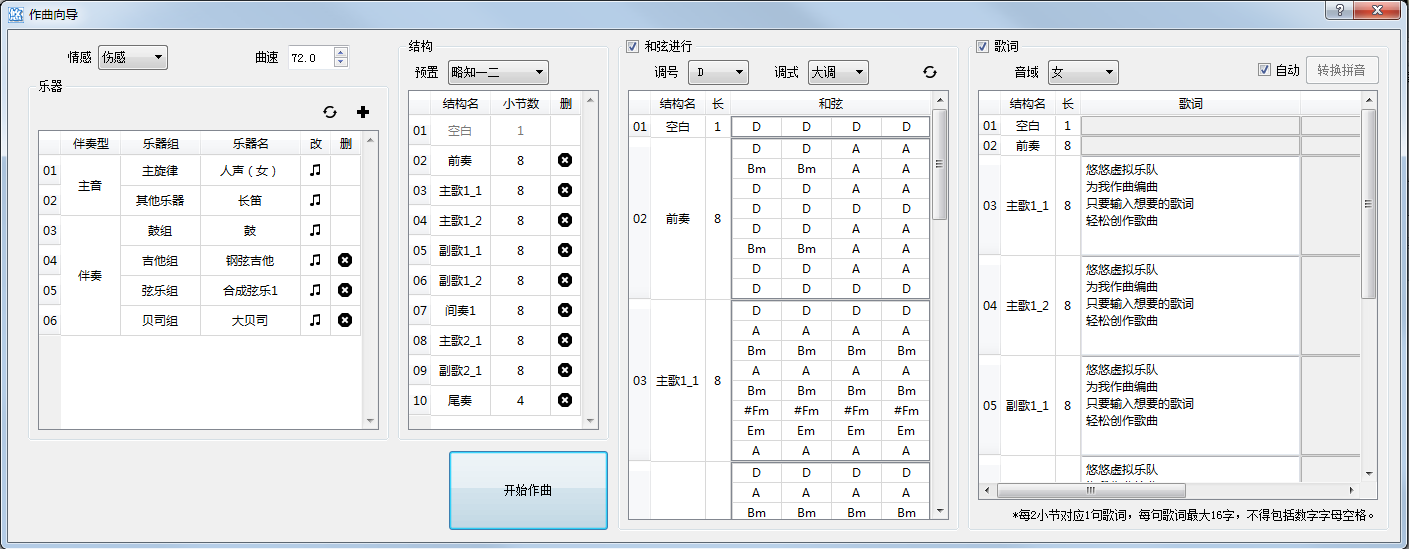This screenshot has height=549, width=1409.
Task: Click the 开始作曲 button
Action: click(x=528, y=490)
